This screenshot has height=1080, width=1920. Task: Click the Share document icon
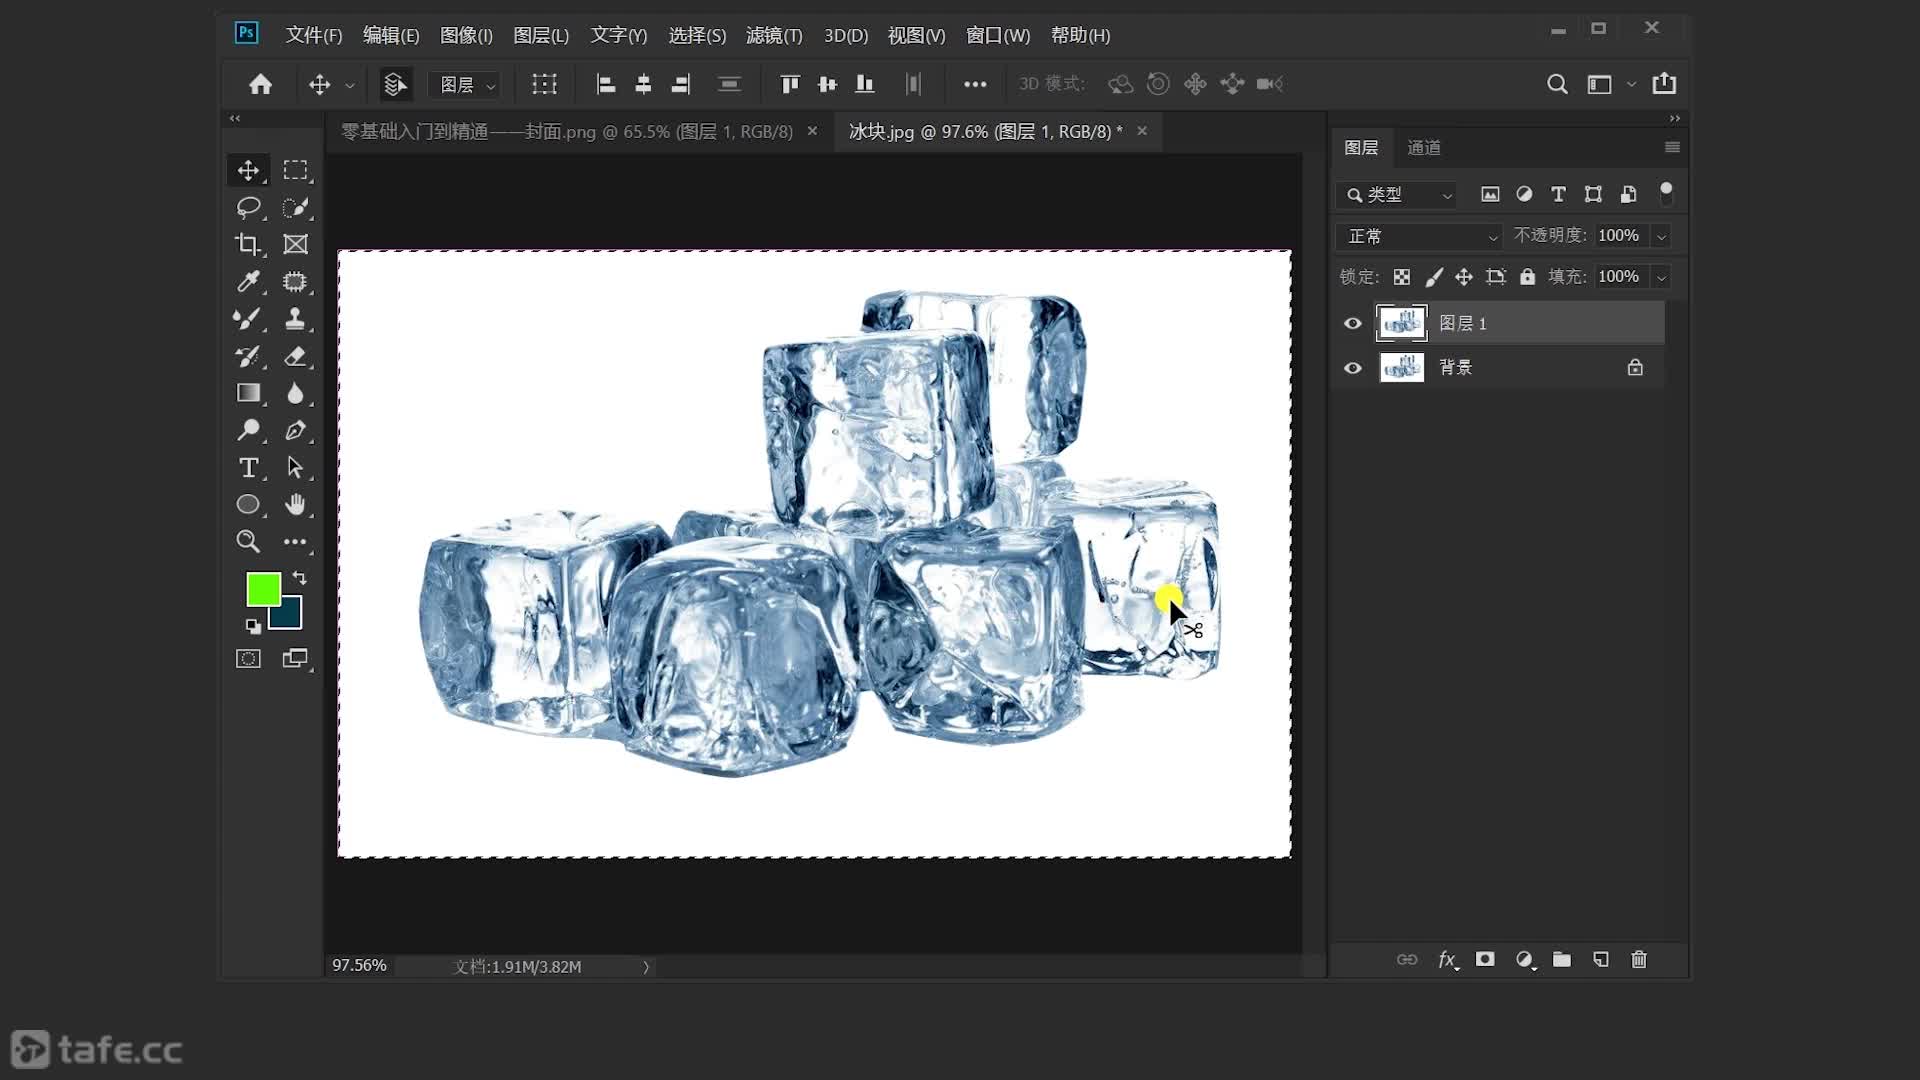[x=1664, y=84]
